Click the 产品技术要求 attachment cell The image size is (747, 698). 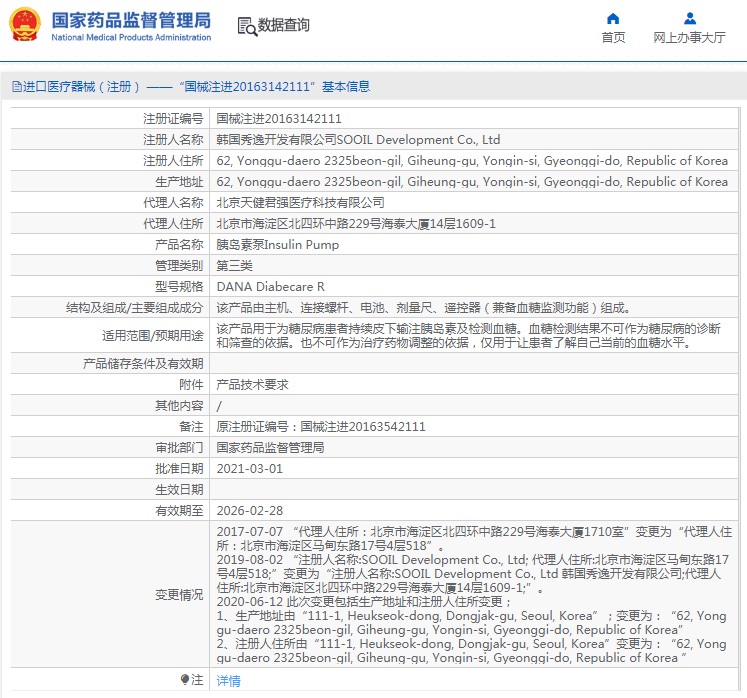tap(252, 385)
